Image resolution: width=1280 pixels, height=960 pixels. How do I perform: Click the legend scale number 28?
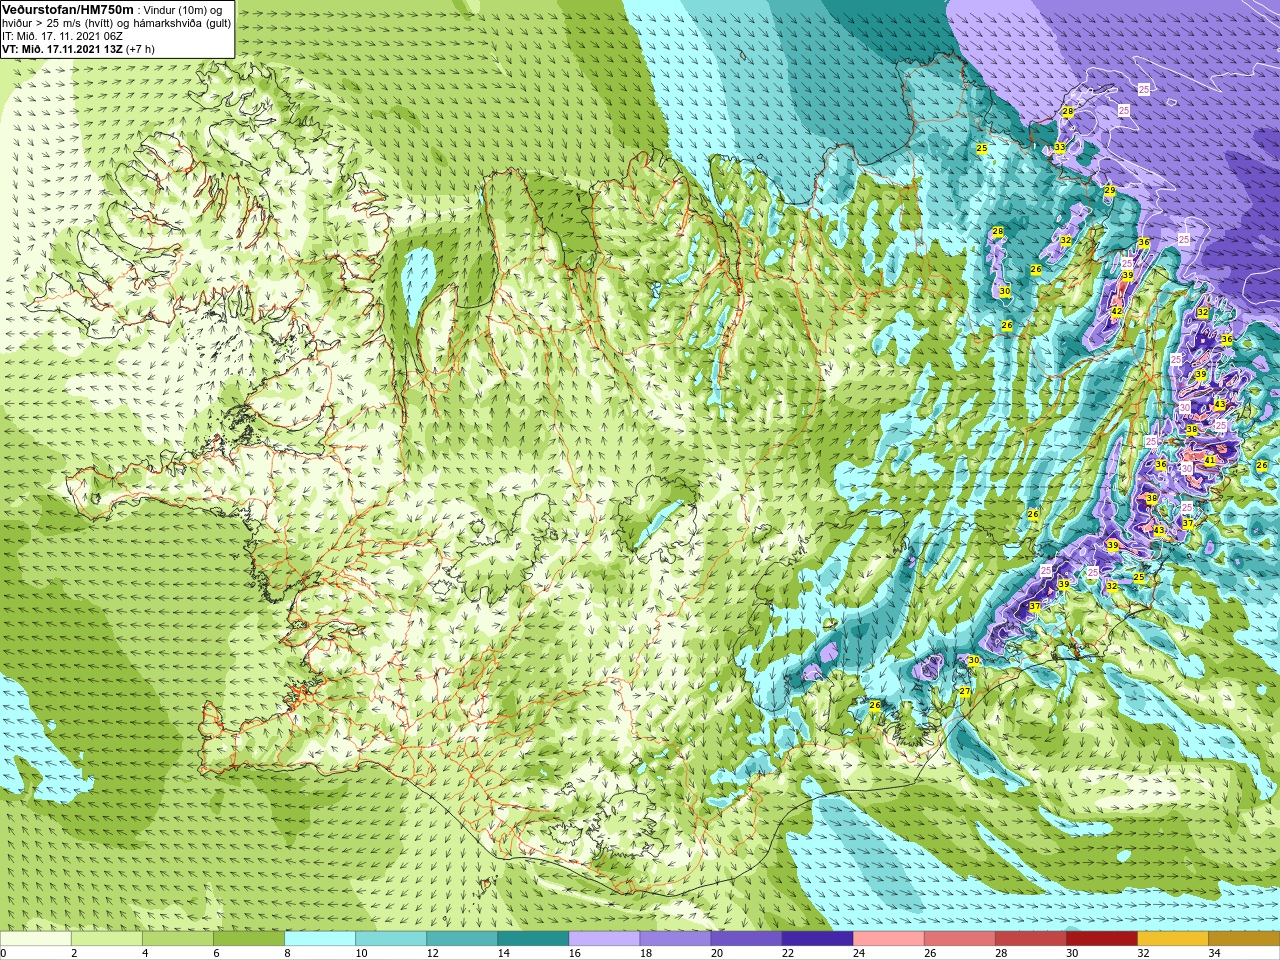point(1001,953)
